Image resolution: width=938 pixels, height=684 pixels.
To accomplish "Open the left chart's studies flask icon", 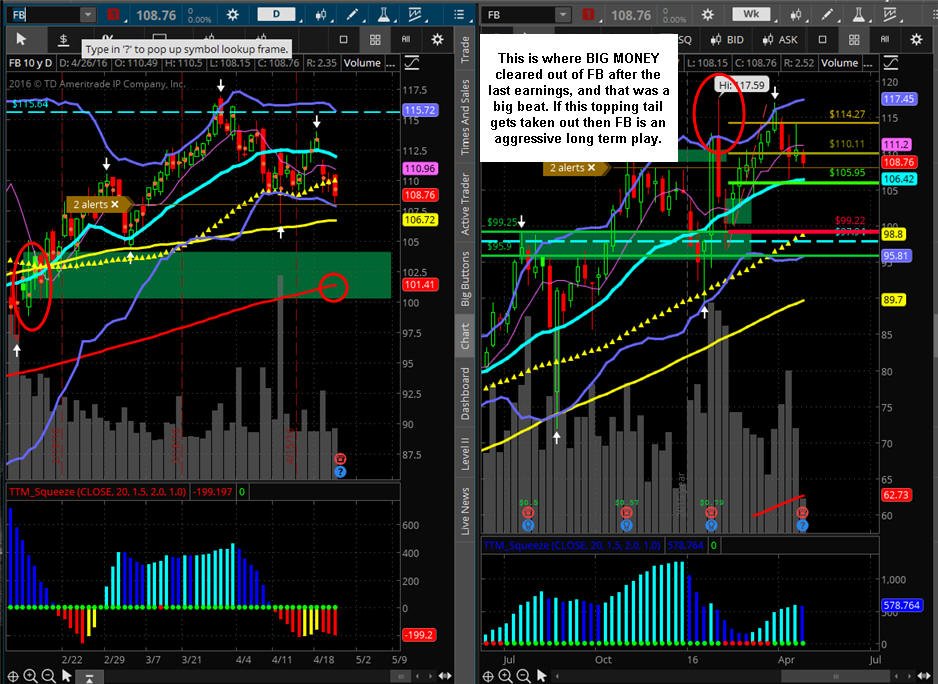I will [383, 14].
